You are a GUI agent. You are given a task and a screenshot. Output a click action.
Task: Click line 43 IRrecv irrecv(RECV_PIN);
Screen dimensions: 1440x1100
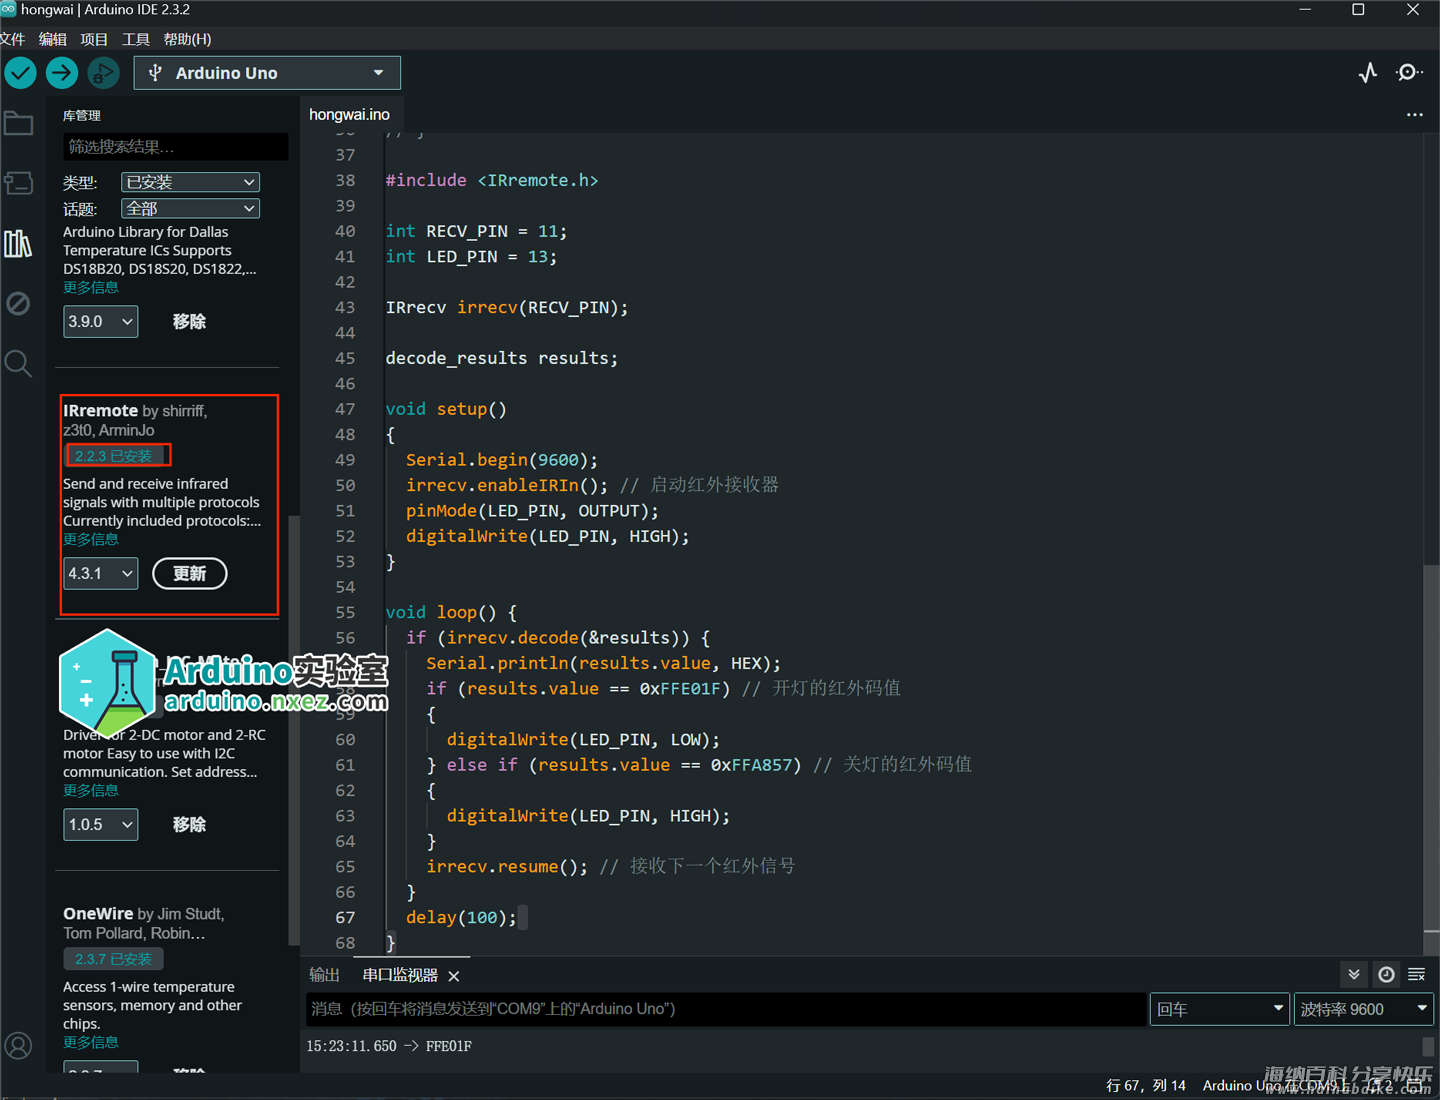(507, 307)
